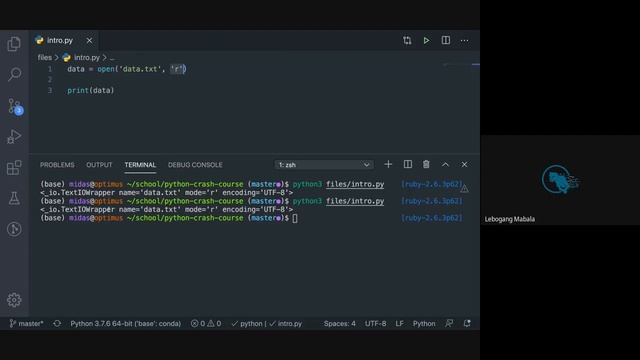Click the master branch indicator

[x=26, y=323]
